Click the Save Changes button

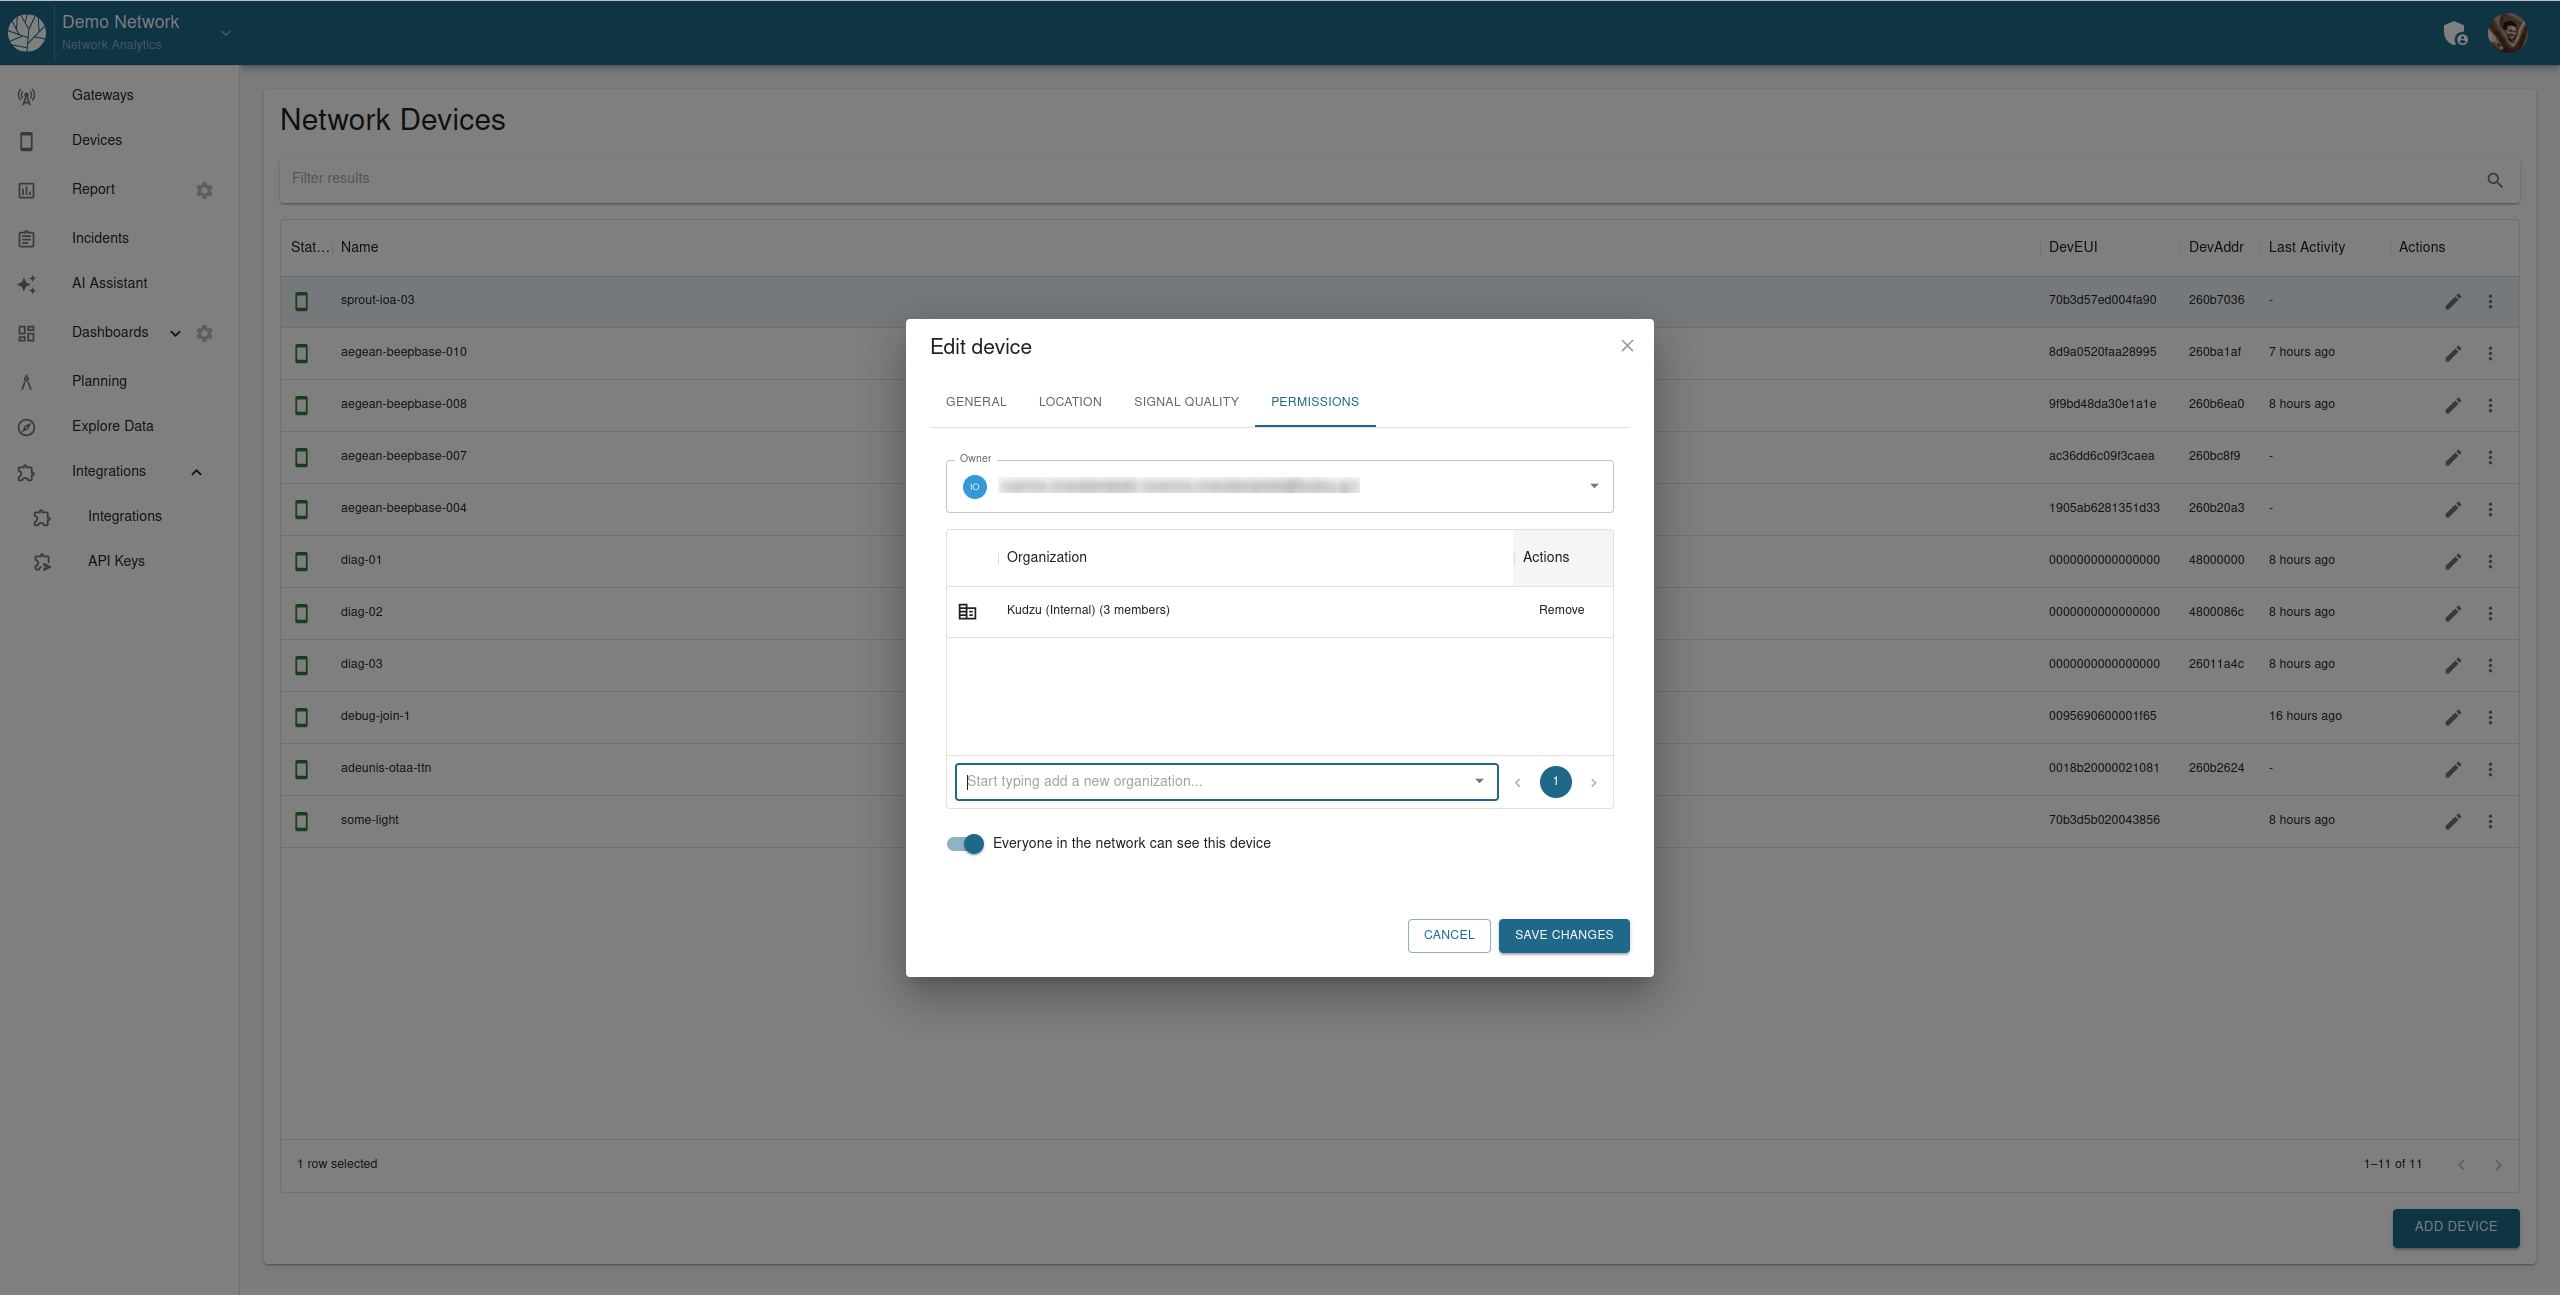tap(1563, 935)
